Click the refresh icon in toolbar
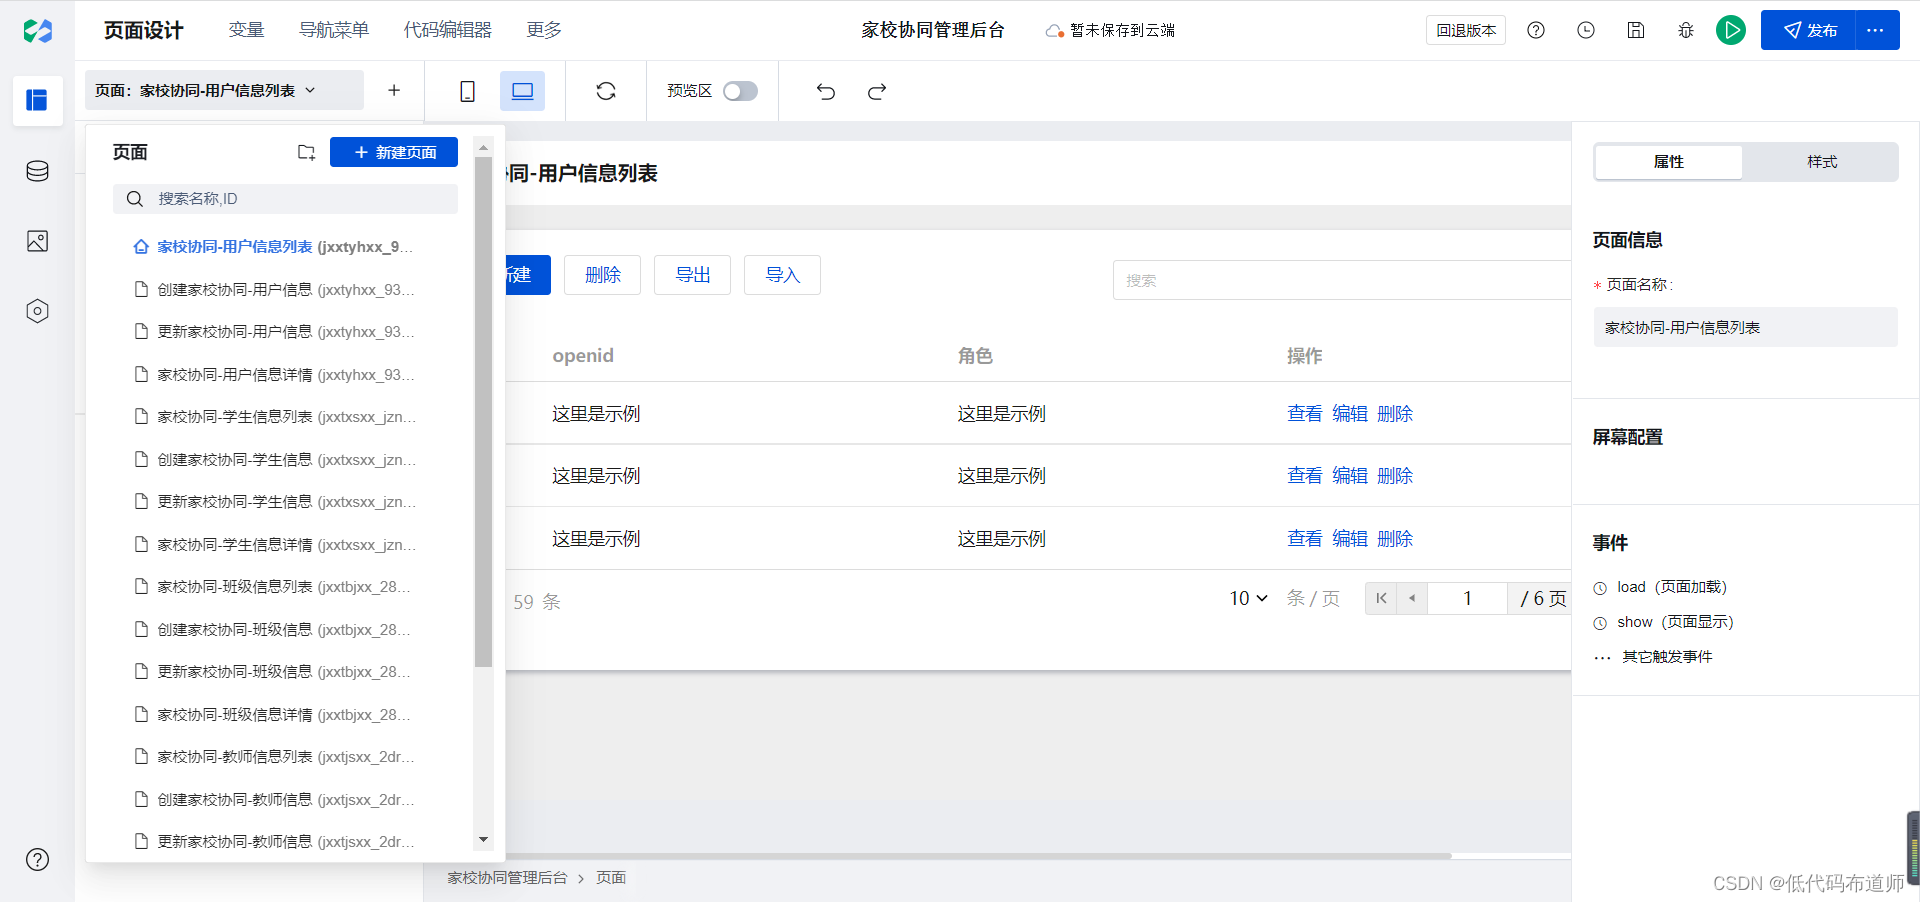1920x902 pixels. [x=606, y=91]
